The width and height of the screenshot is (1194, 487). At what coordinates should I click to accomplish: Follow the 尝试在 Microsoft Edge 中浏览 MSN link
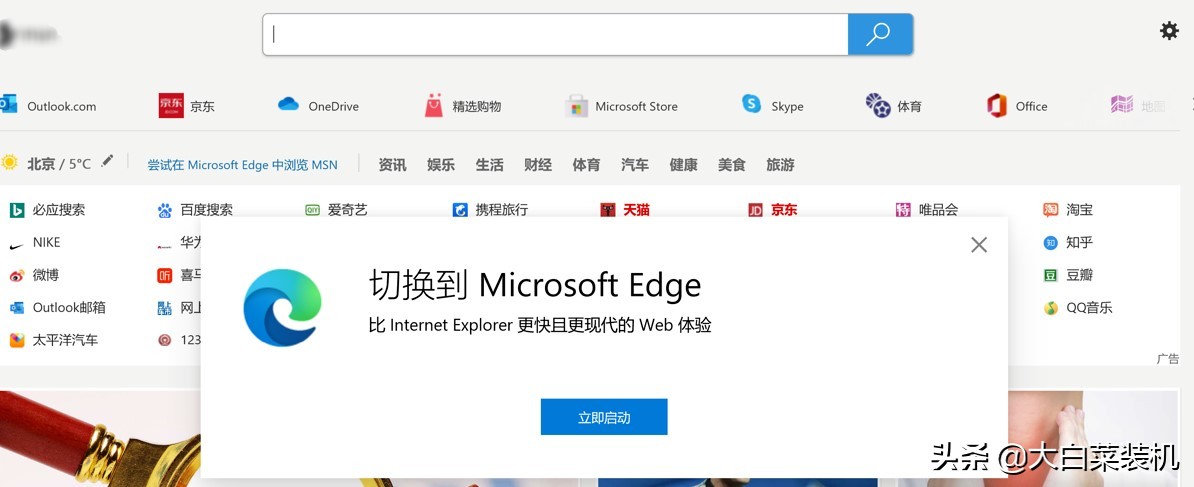tap(243, 165)
